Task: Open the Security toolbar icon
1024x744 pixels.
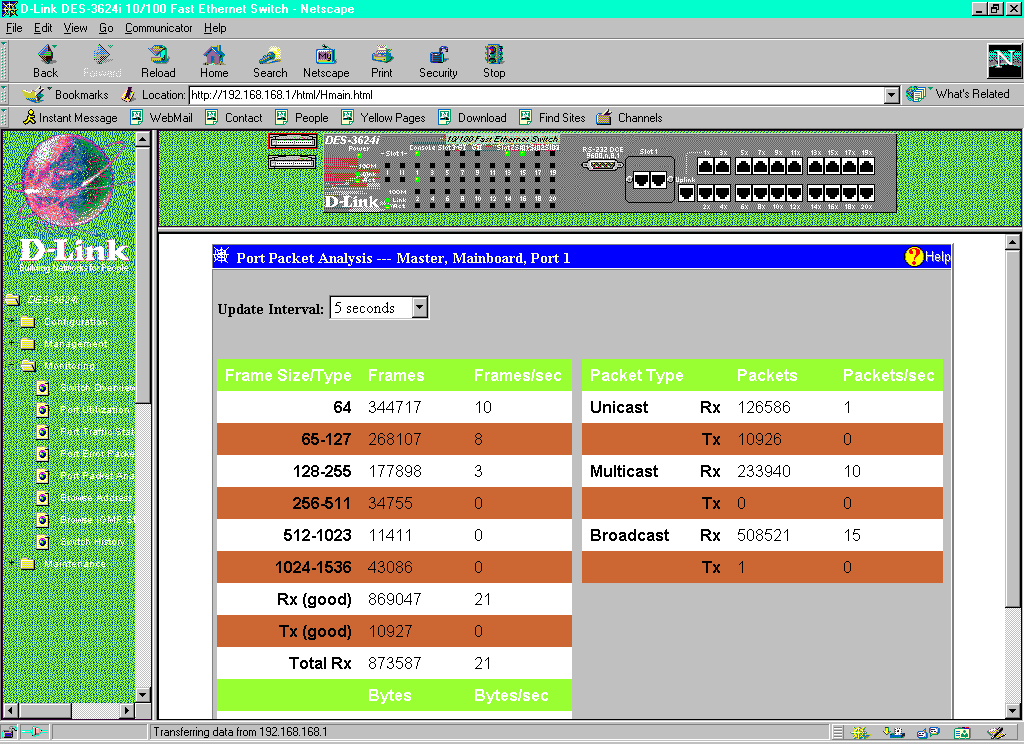Action: [x=438, y=60]
